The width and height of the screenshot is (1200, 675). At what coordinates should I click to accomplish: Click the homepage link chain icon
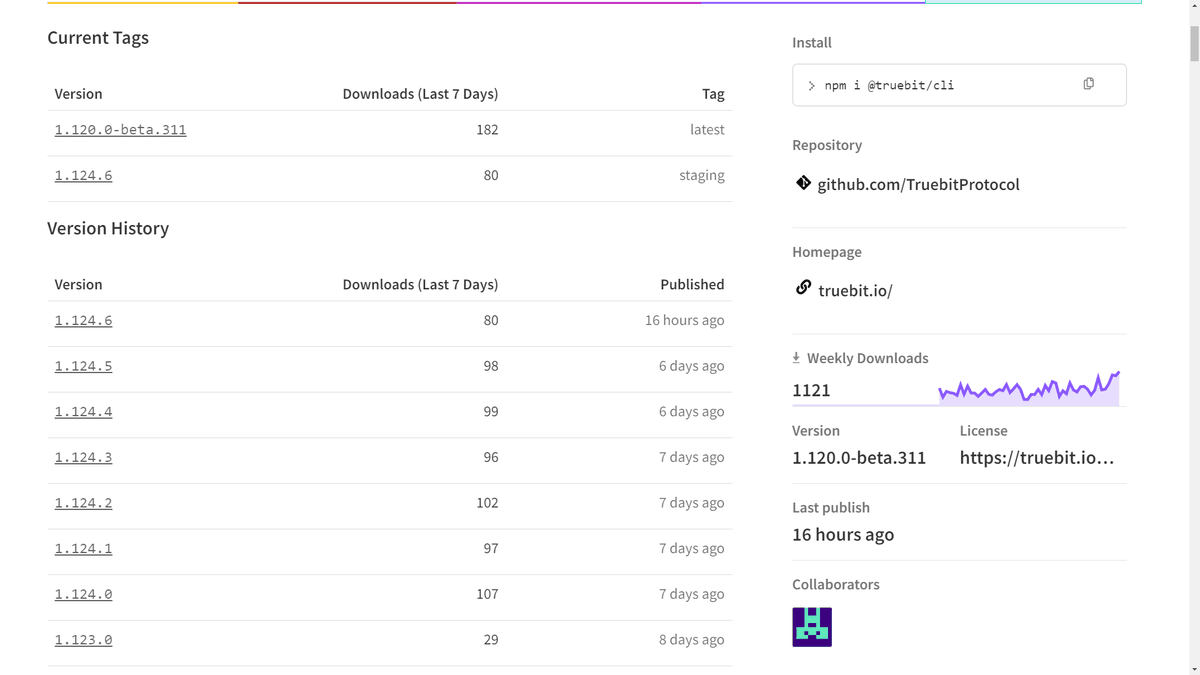(x=803, y=288)
